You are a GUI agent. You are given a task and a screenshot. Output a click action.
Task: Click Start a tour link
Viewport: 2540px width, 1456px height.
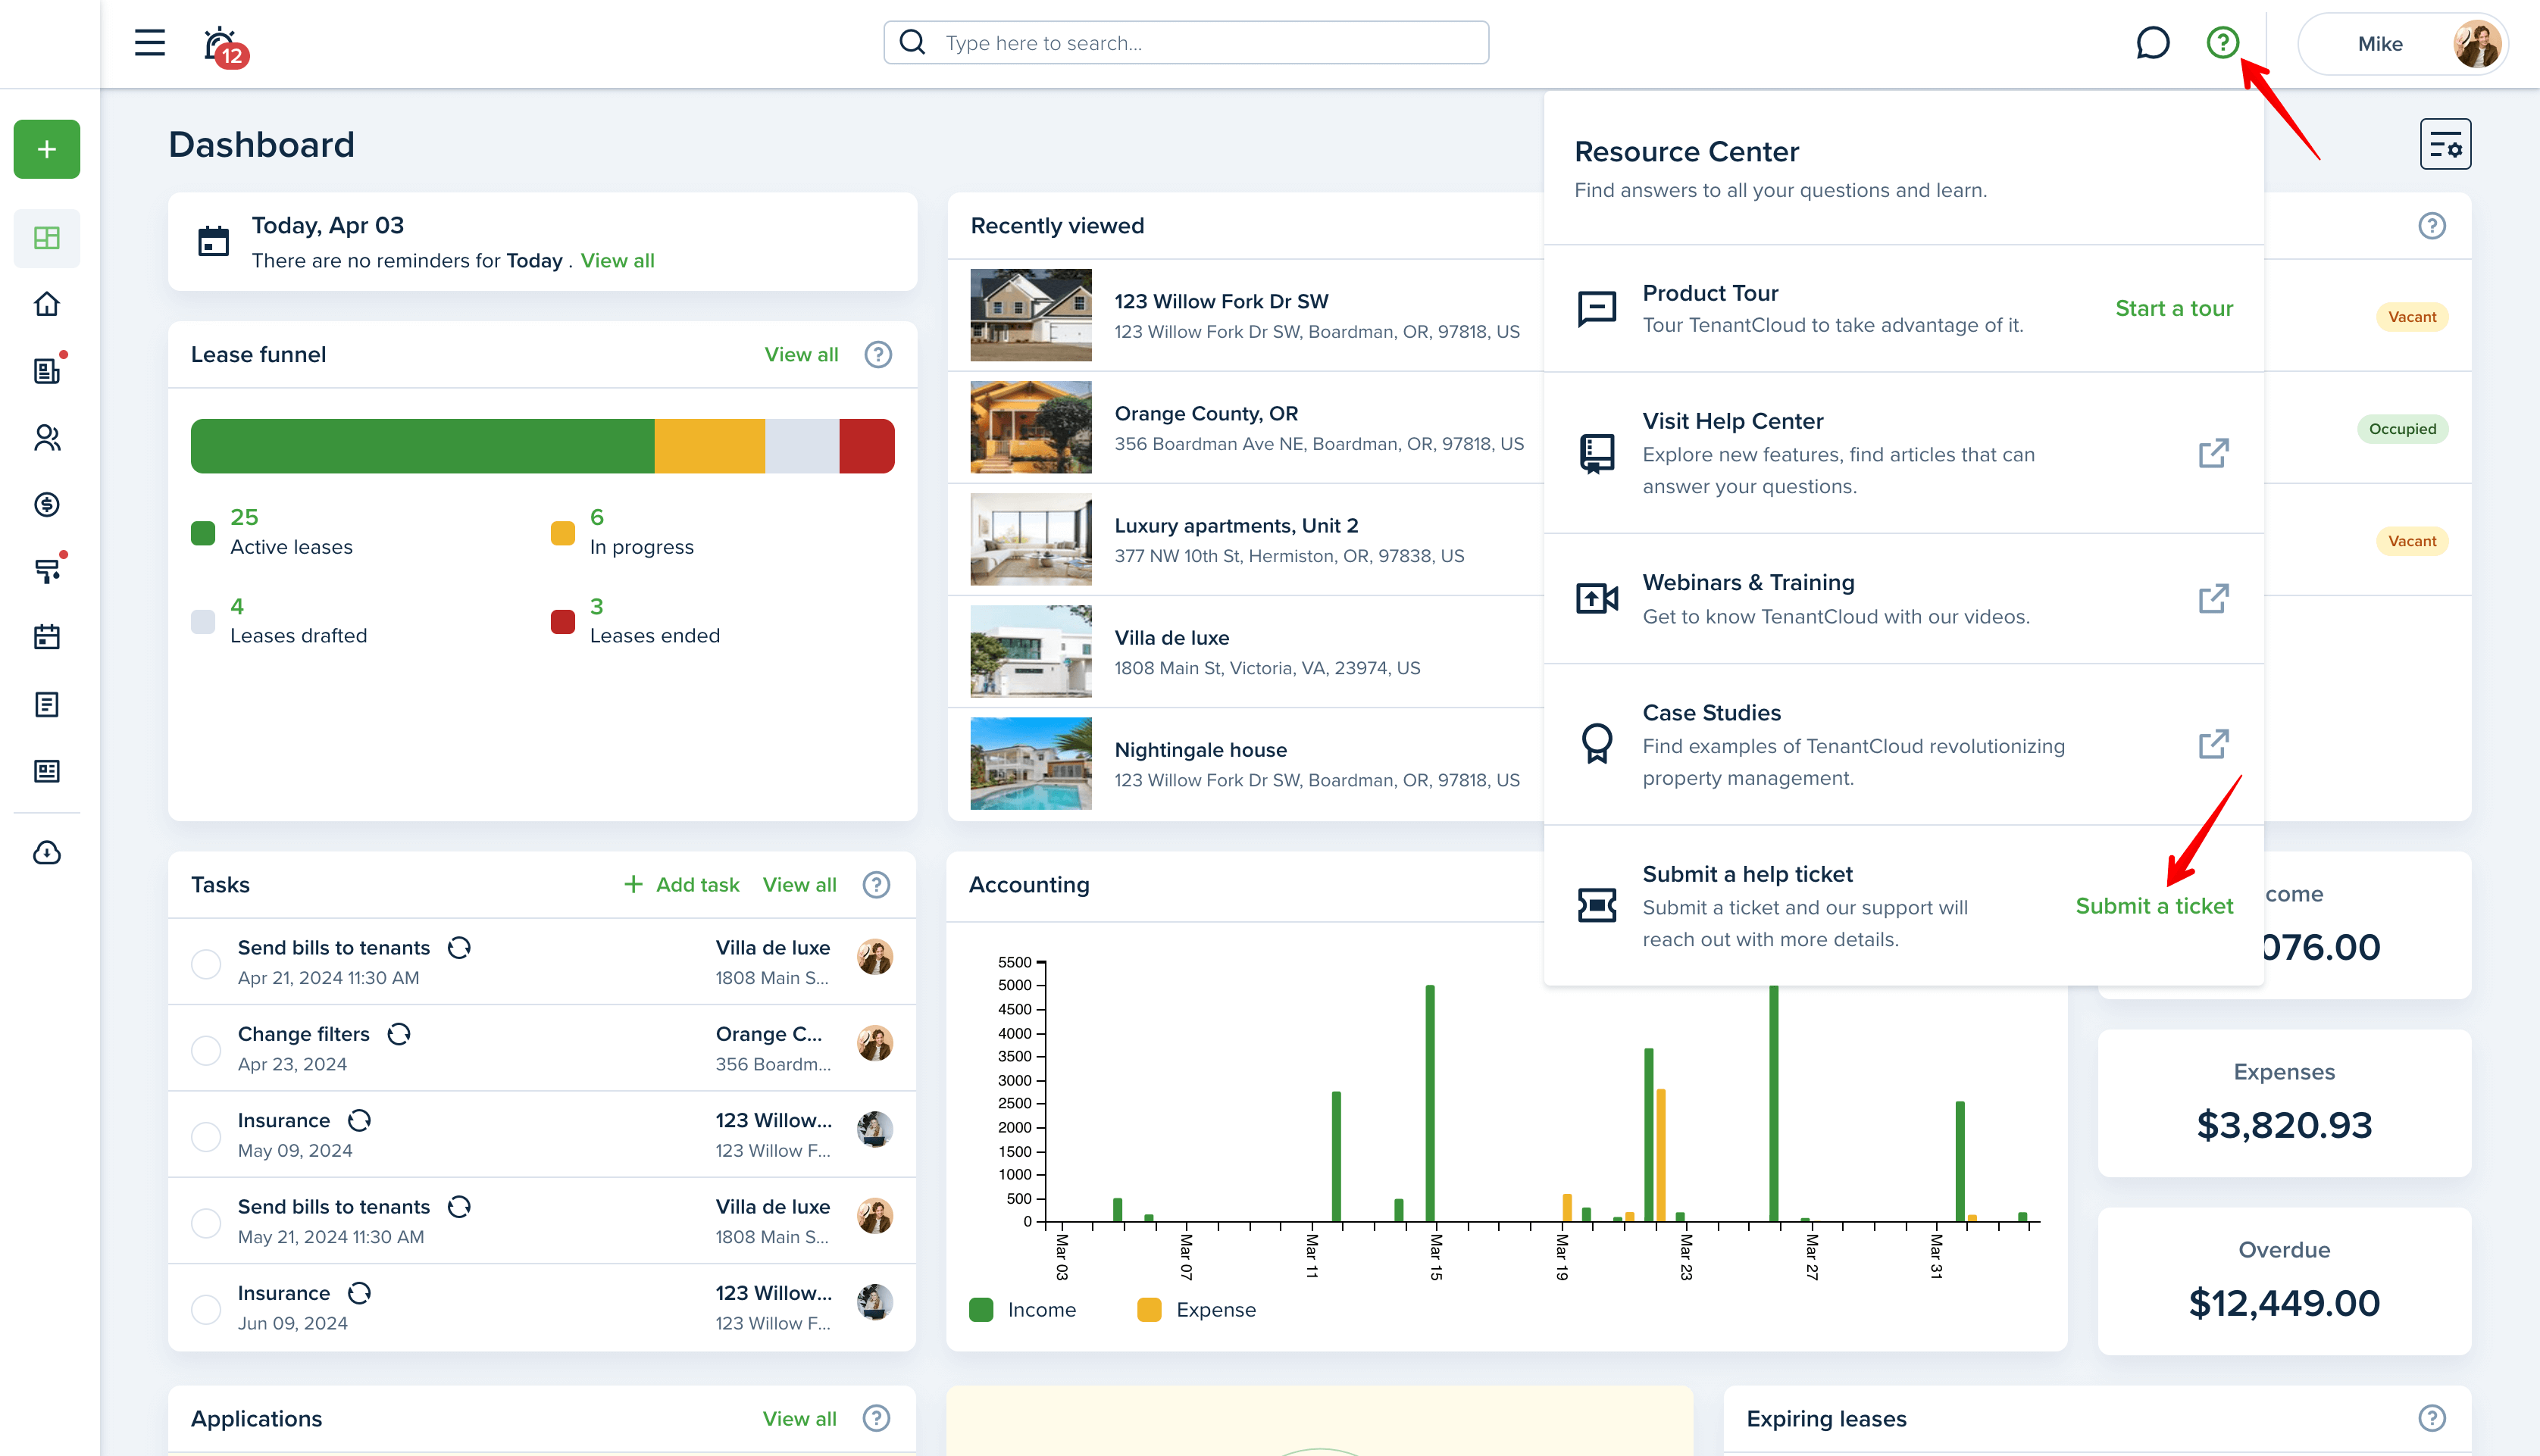(x=2174, y=308)
